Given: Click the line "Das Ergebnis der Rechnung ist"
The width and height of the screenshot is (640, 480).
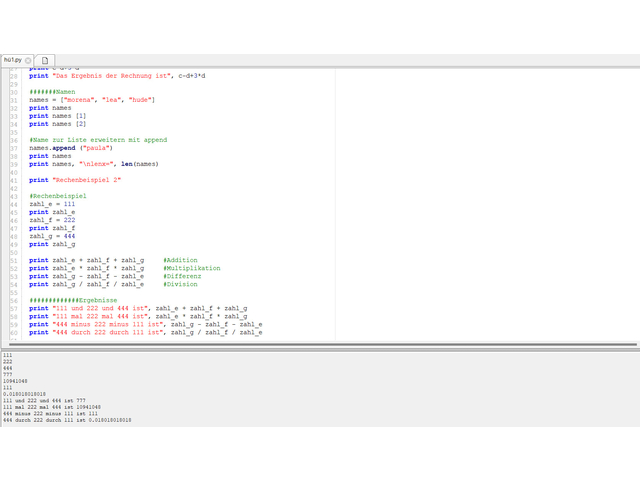Looking at the screenshot, I should (x=117, y=76).
